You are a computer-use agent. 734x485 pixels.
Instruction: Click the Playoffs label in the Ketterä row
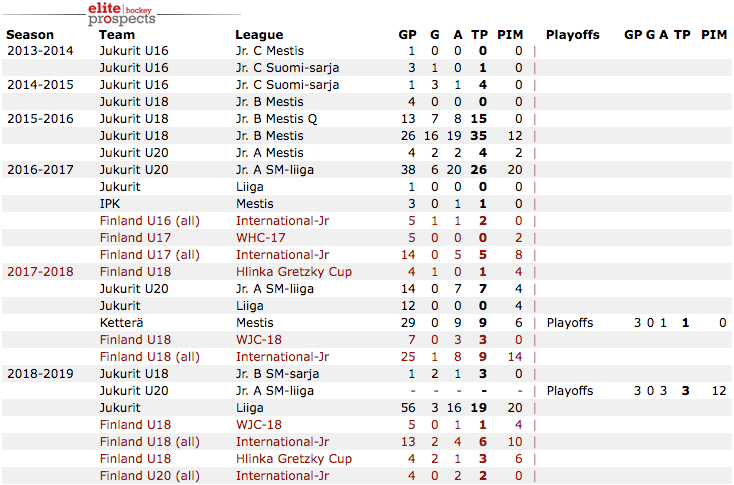[x=570, y=322]
